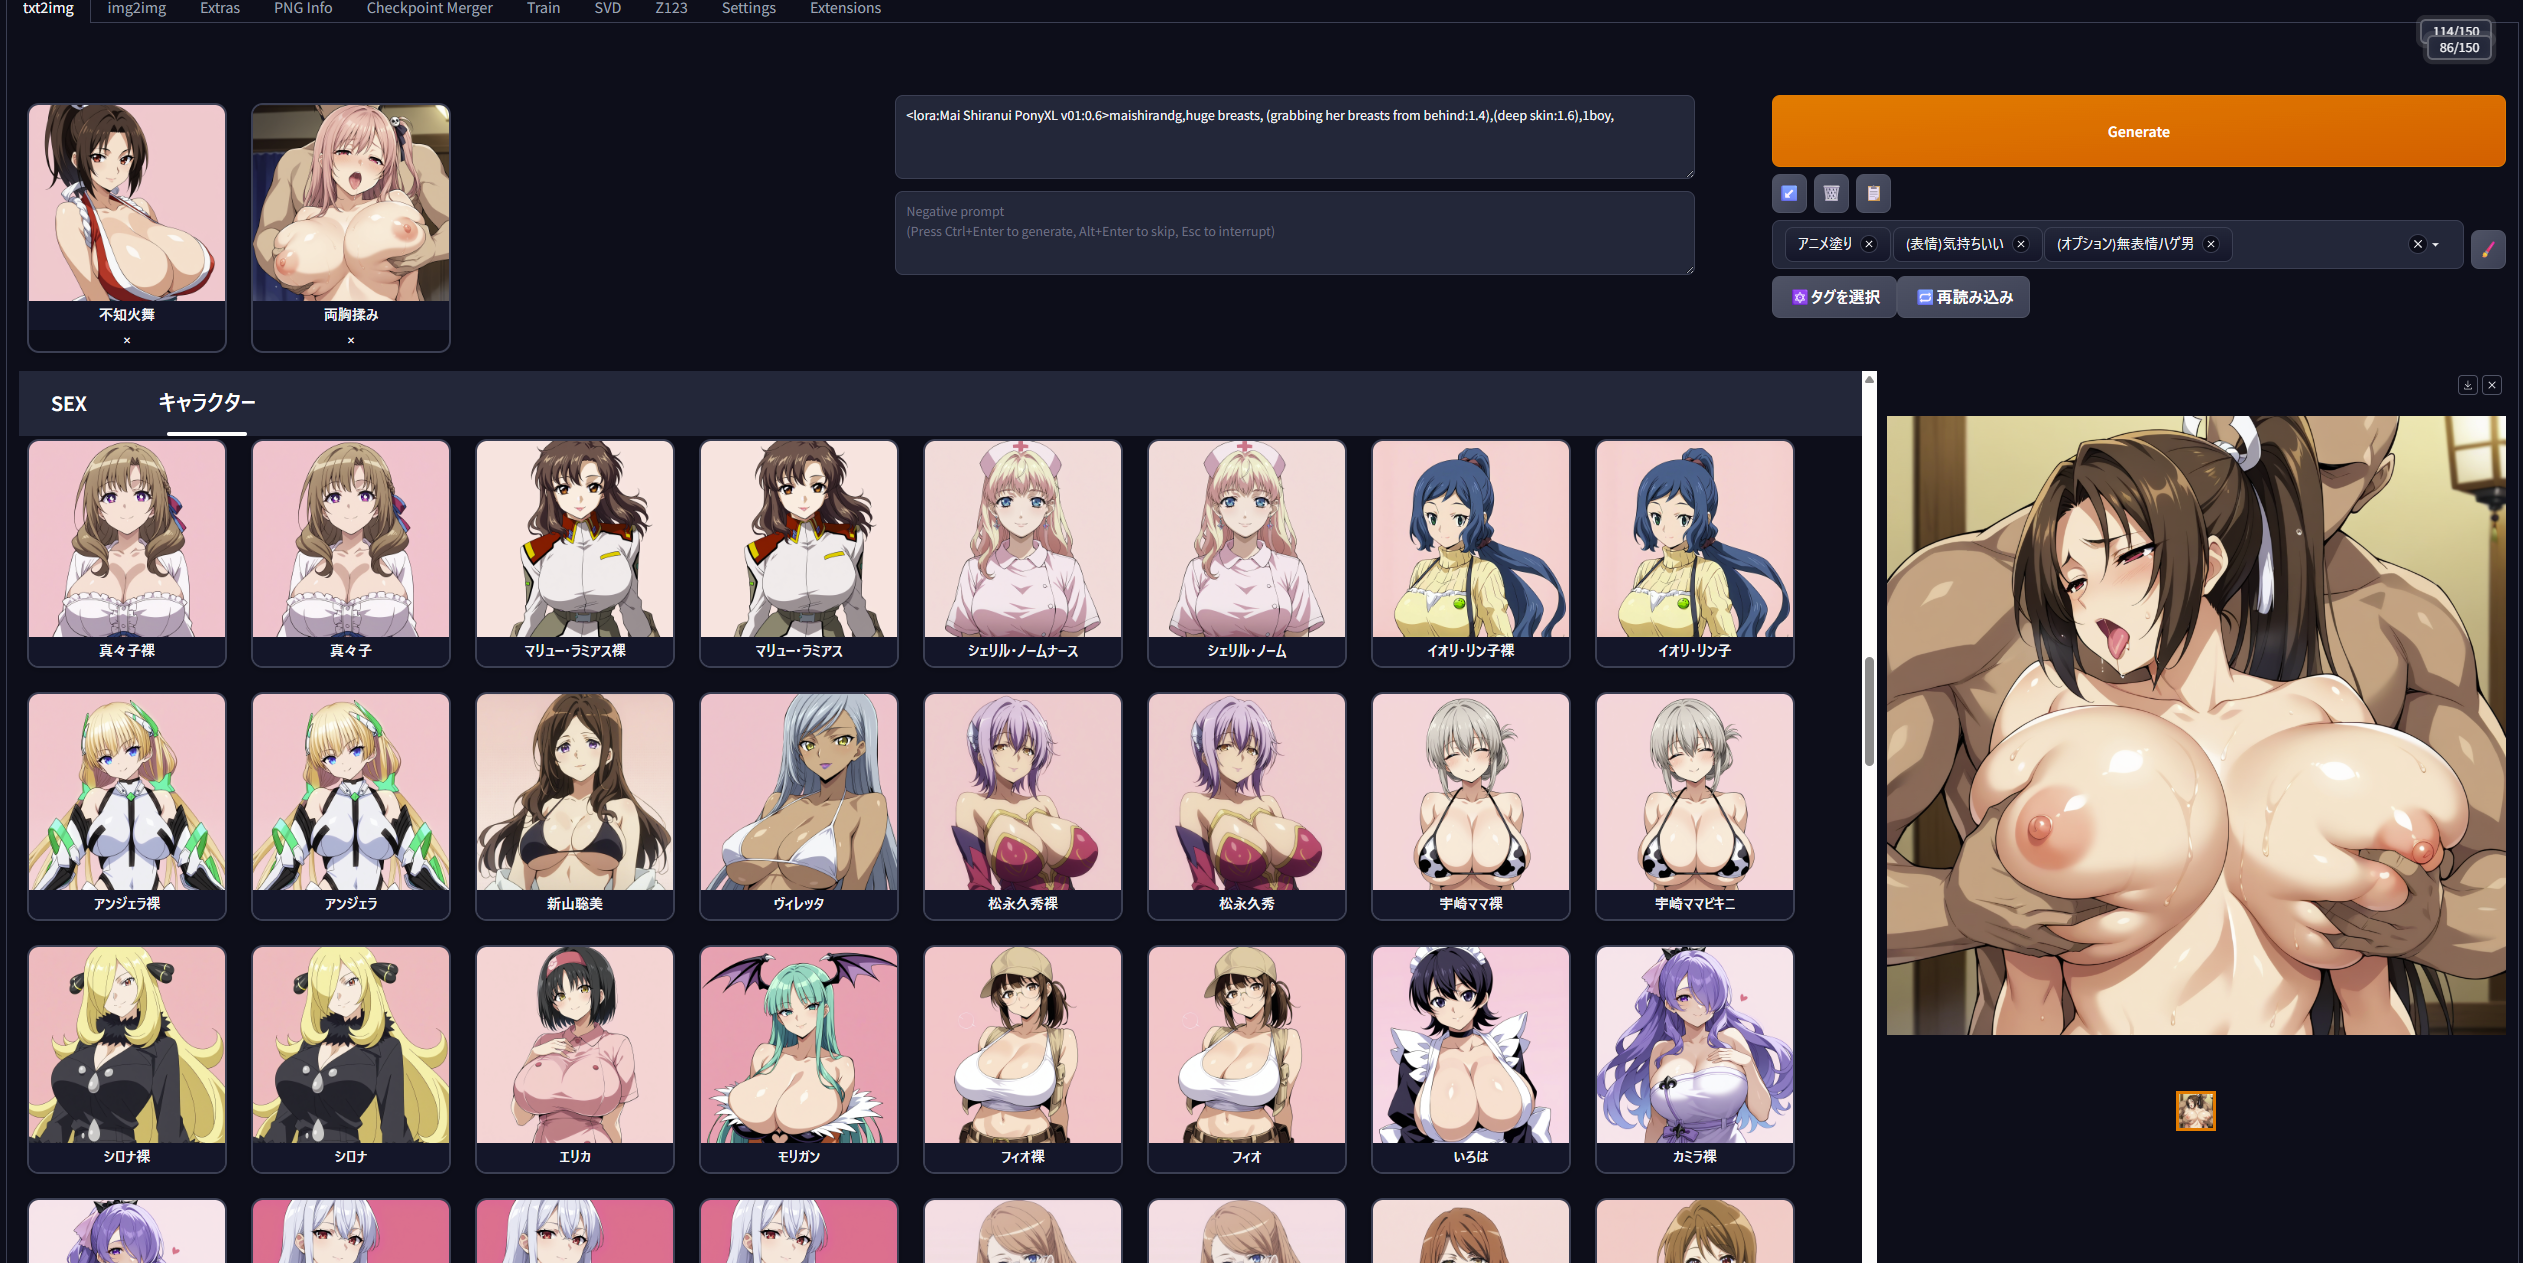Remove the (表情)気持ちいい style tag
Screen dimensions: 2523x1263
(2020, 244)
